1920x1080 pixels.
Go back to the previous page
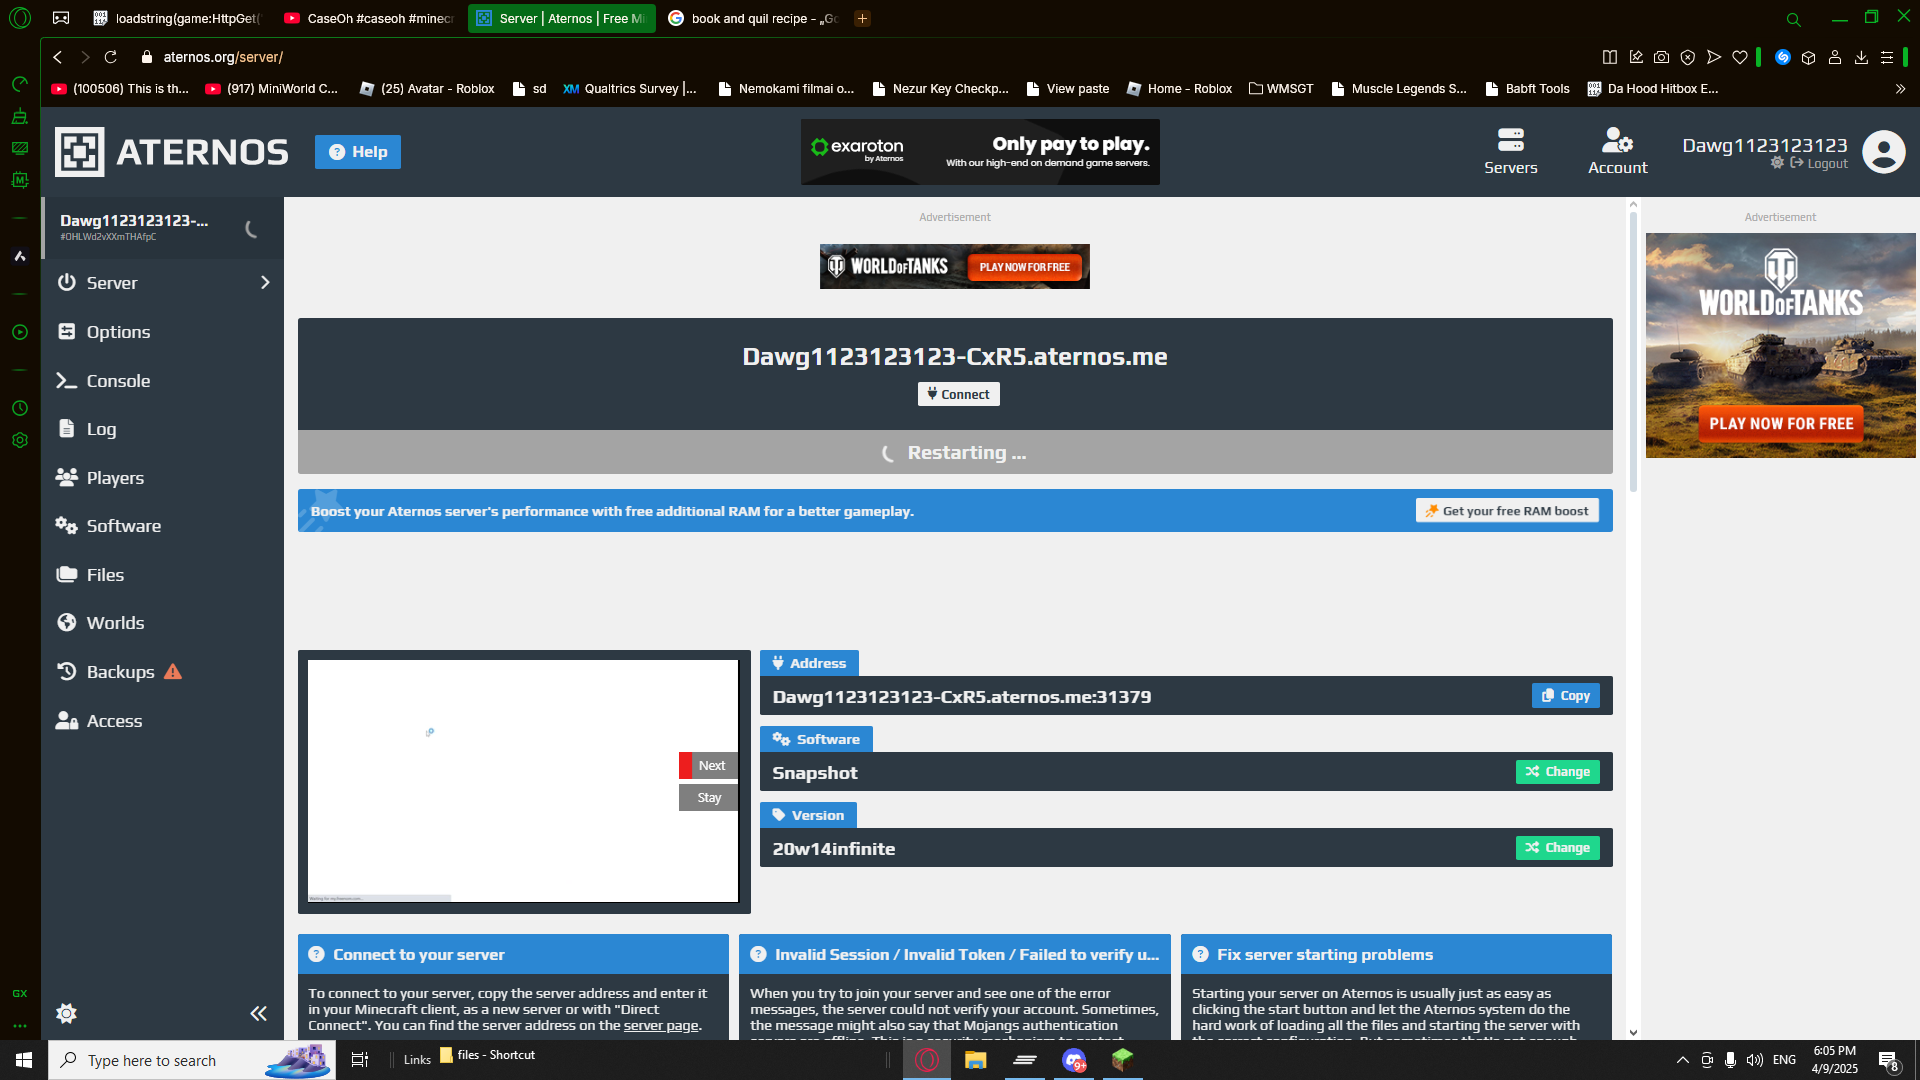click(58, 57)
